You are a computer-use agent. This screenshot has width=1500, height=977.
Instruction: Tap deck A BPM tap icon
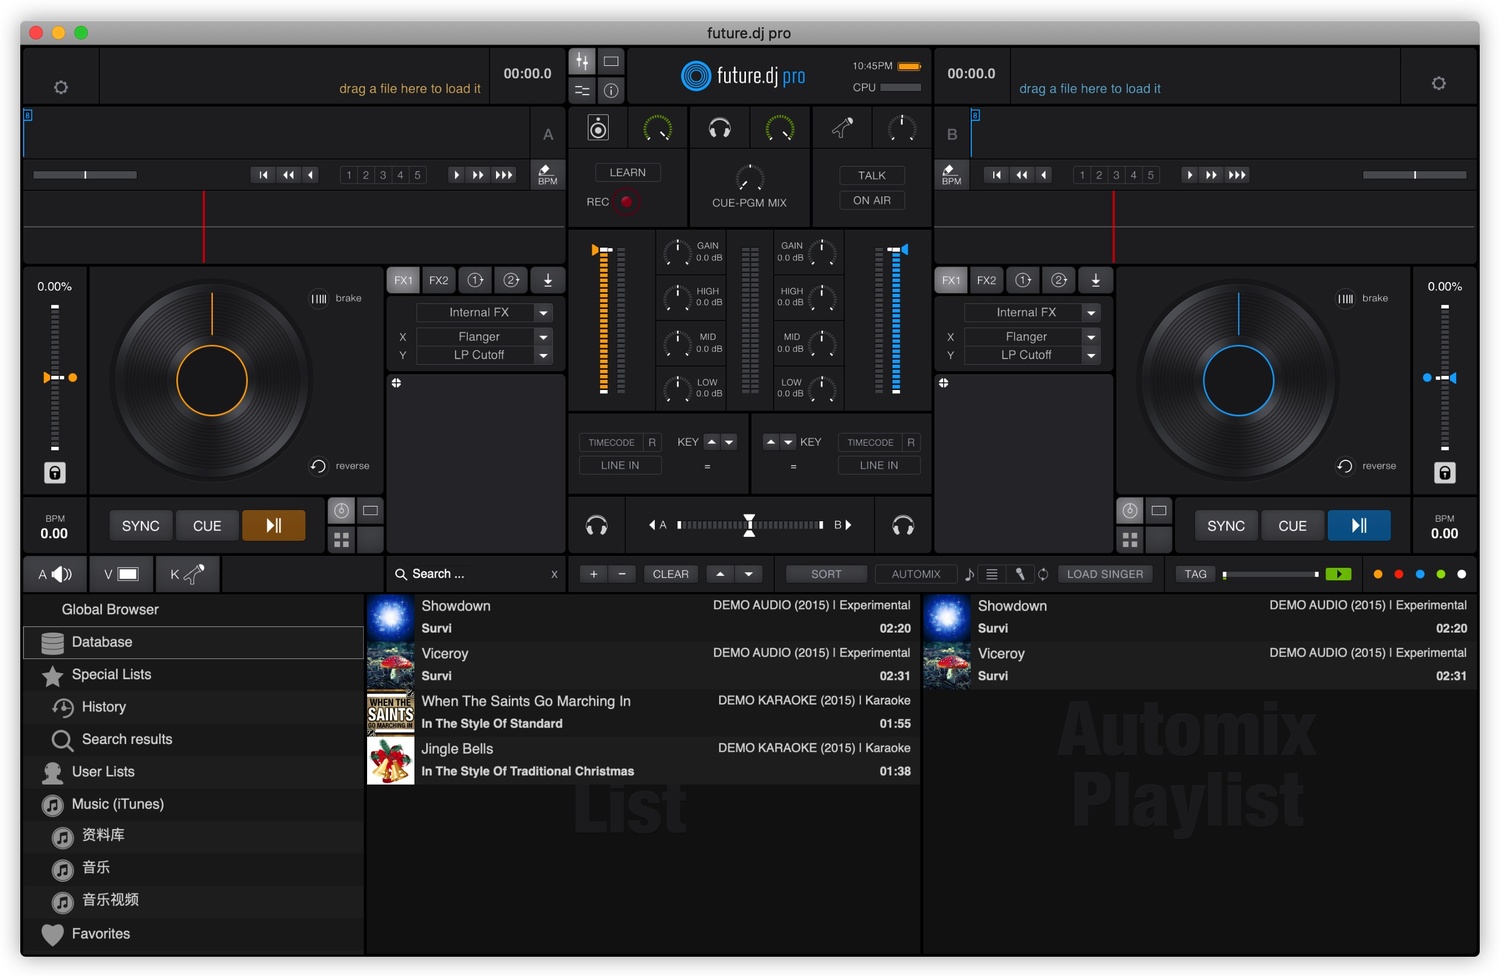coord(548,175)
